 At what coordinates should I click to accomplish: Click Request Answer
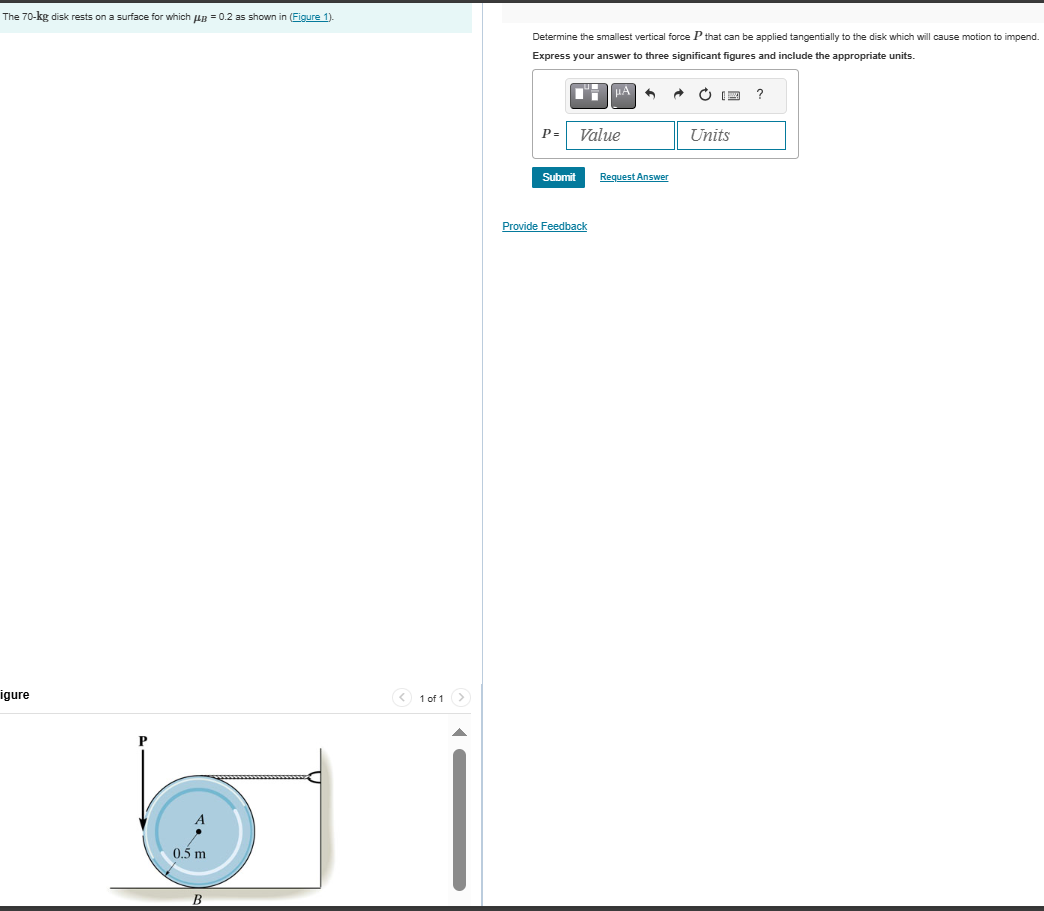pos(633,176)
